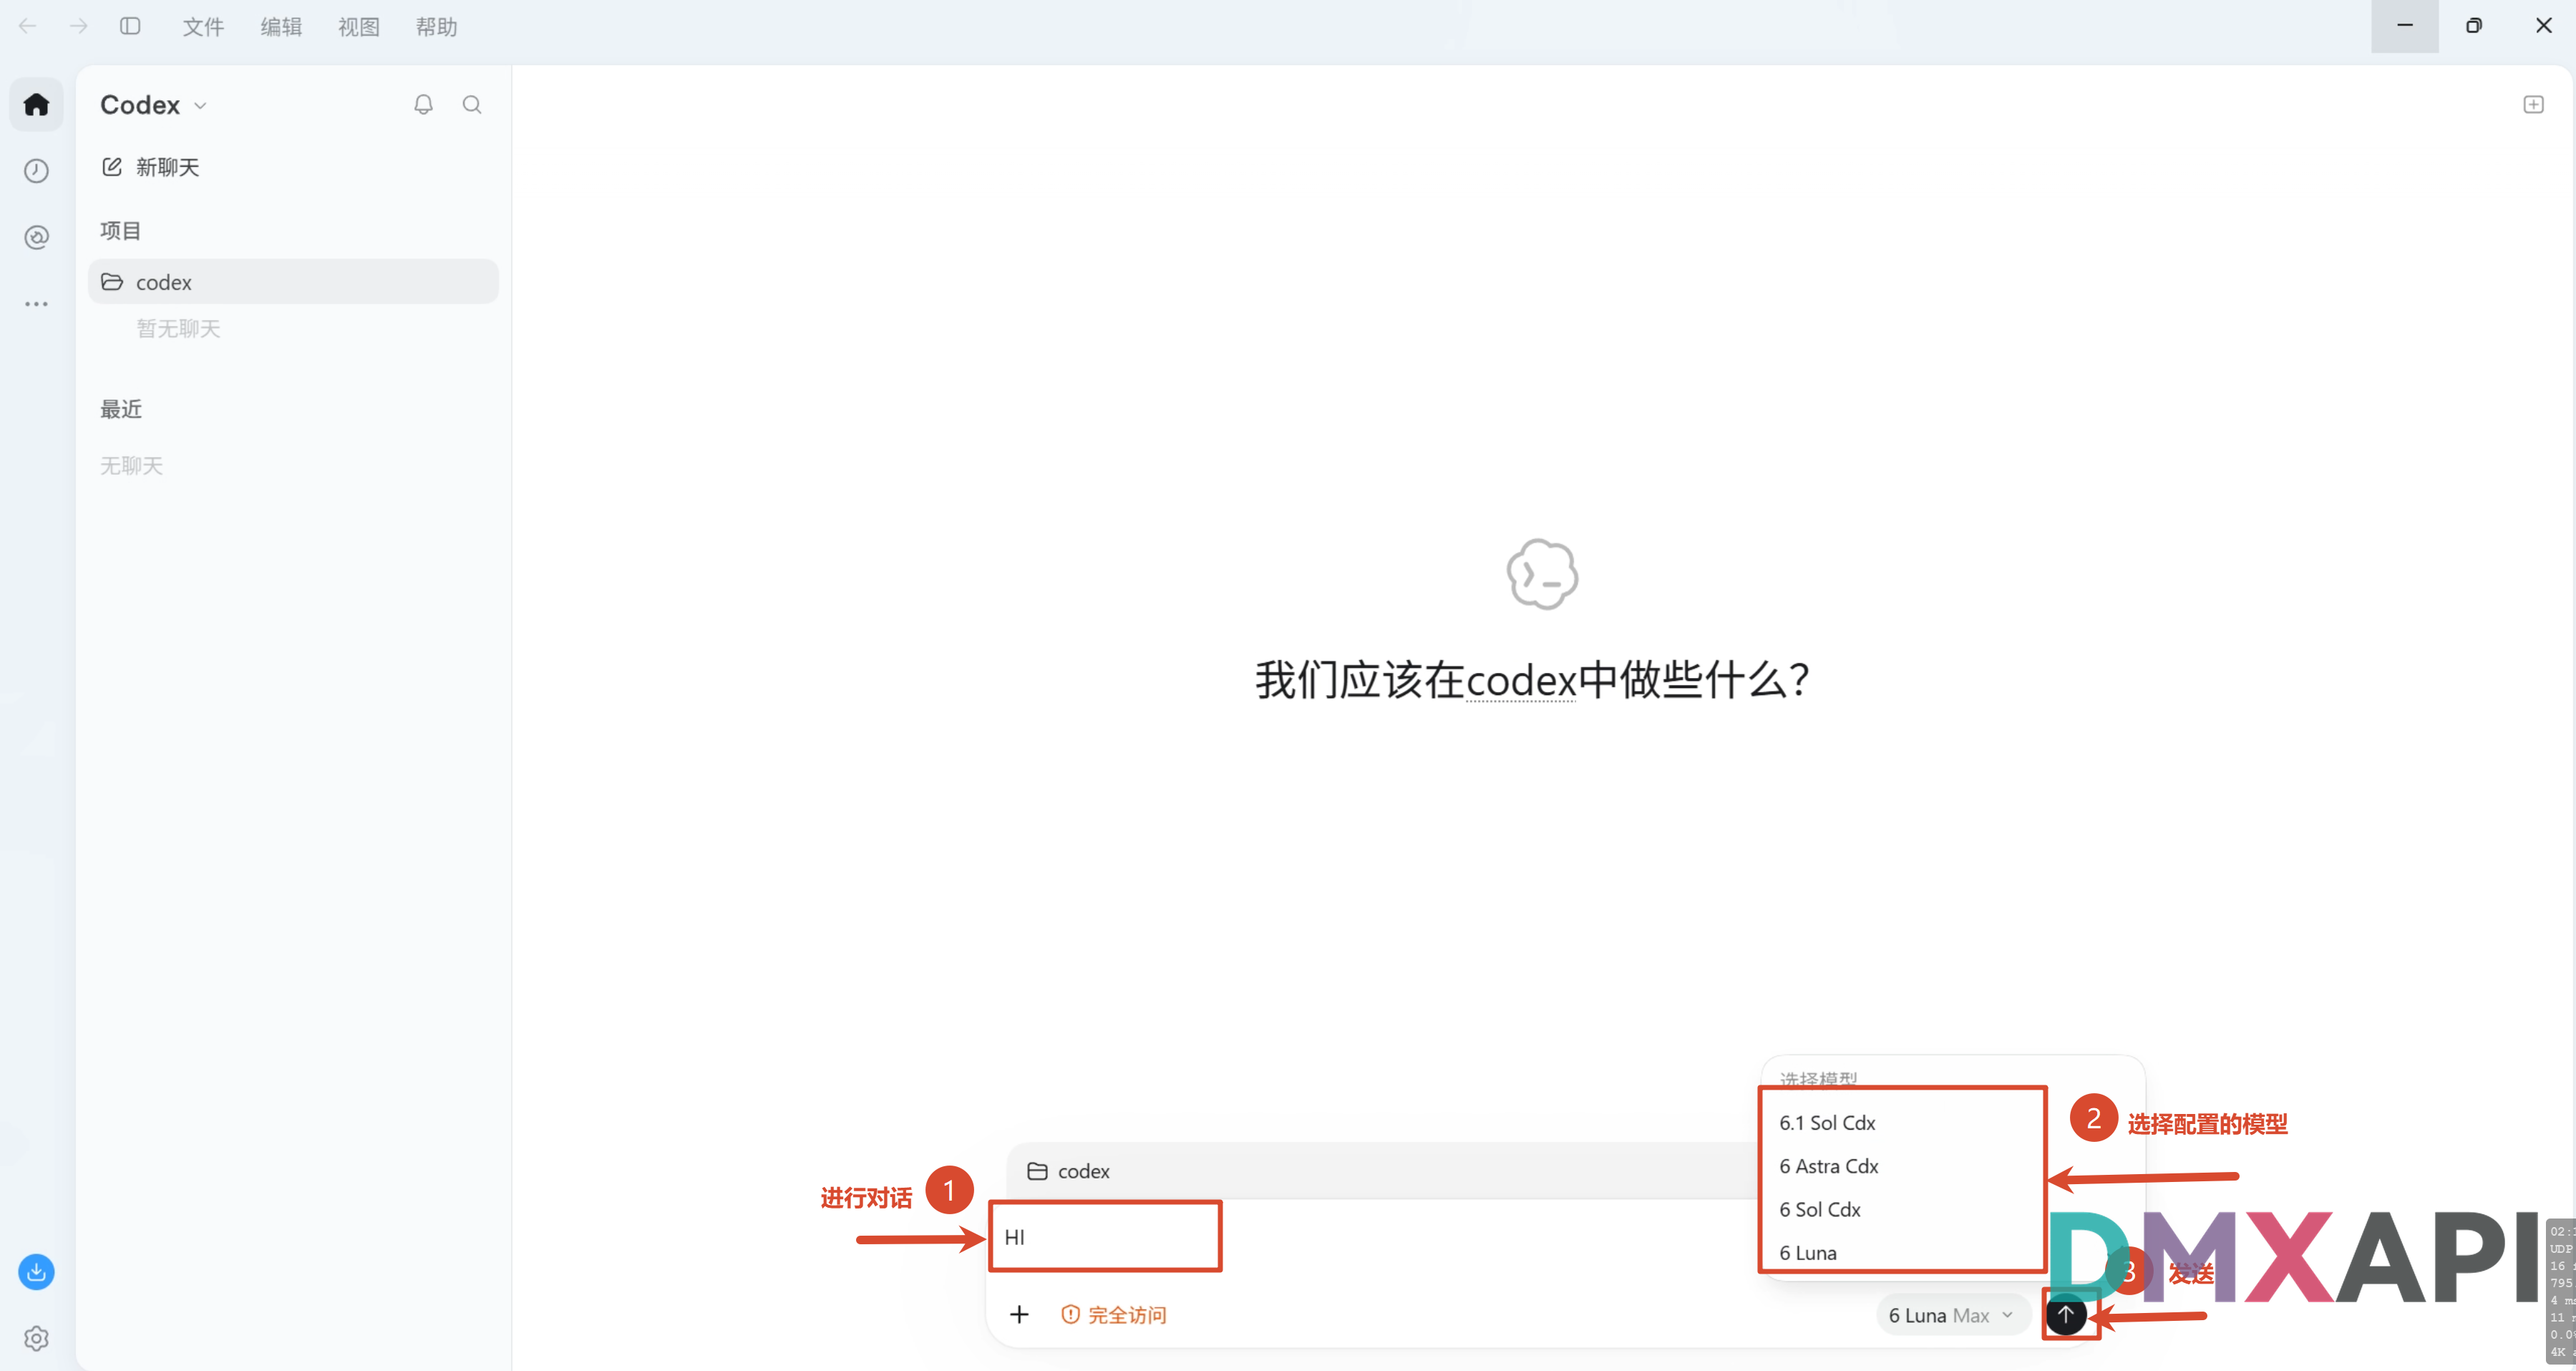The width and height of the screenshot is (2576, 1371).
Task: Click the 完全访问 permission button
Action: pyautogui.click(x=1114, y=1315)
